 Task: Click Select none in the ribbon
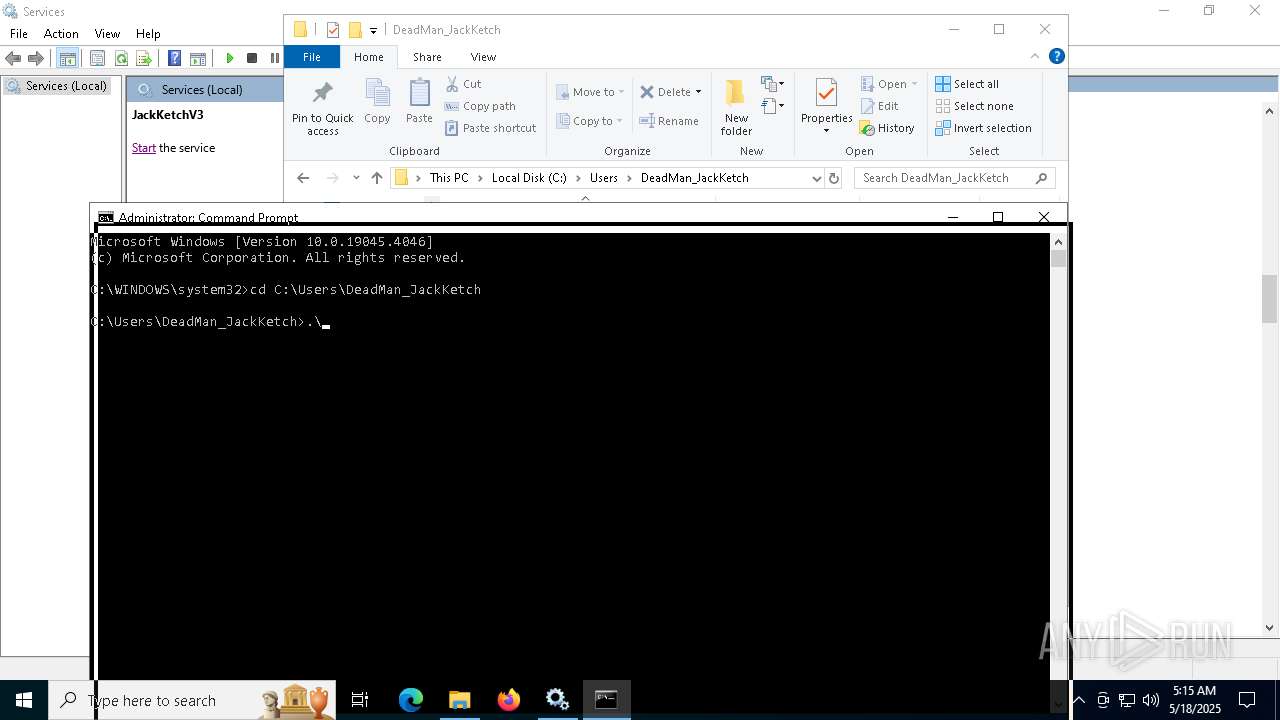[974, 106]
